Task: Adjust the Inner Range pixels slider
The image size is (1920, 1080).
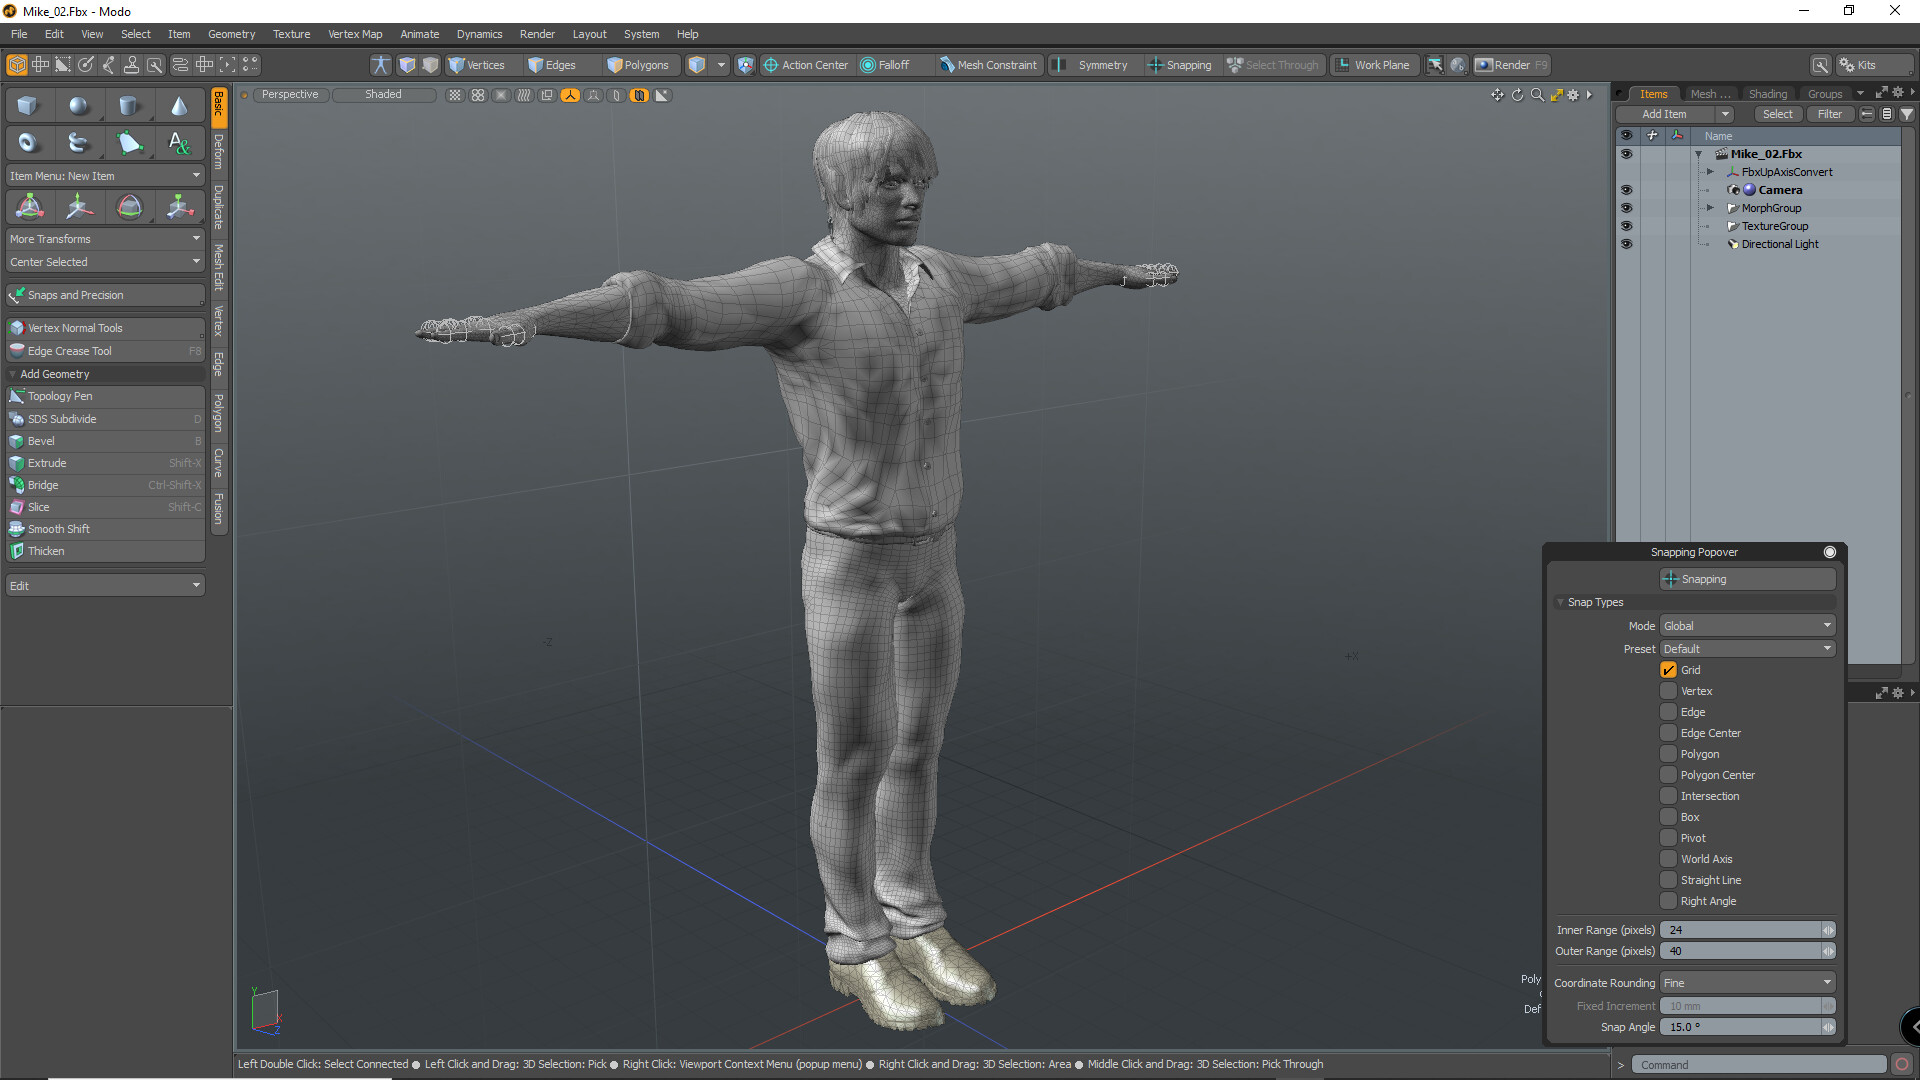Action: point(1745,929)
